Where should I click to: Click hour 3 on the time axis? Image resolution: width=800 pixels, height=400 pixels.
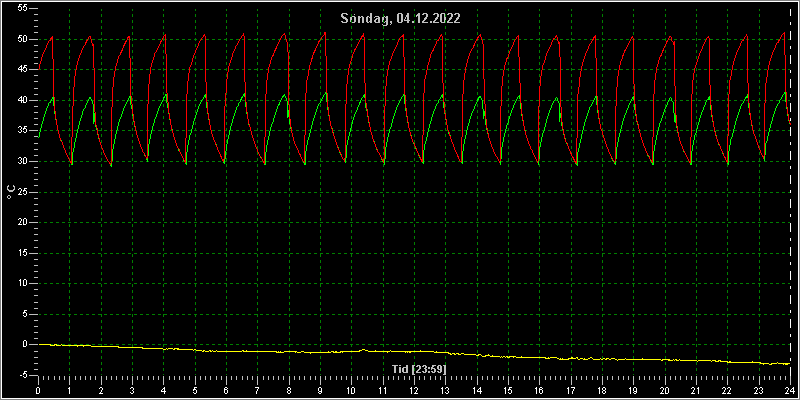coord(132,390)
